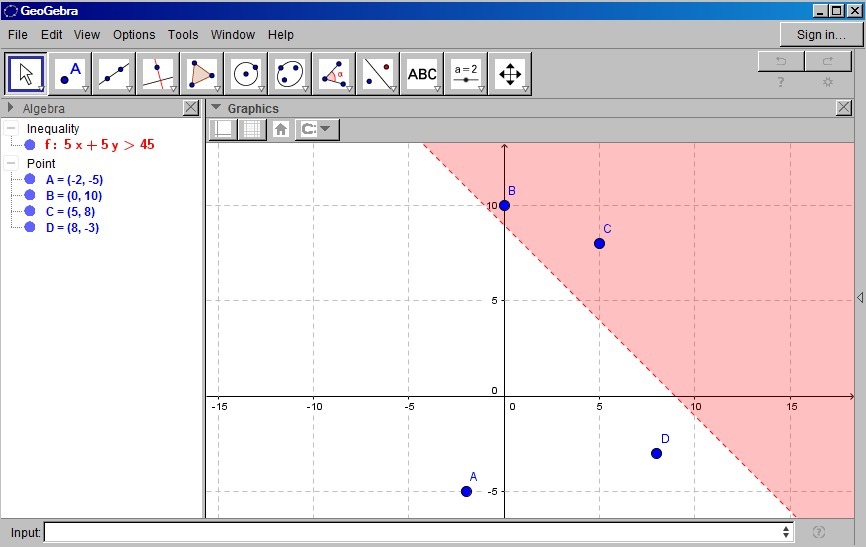Hide point A using its visibility dot
The height and width of the screenshot is (547, 866).
tap(30, 179)
